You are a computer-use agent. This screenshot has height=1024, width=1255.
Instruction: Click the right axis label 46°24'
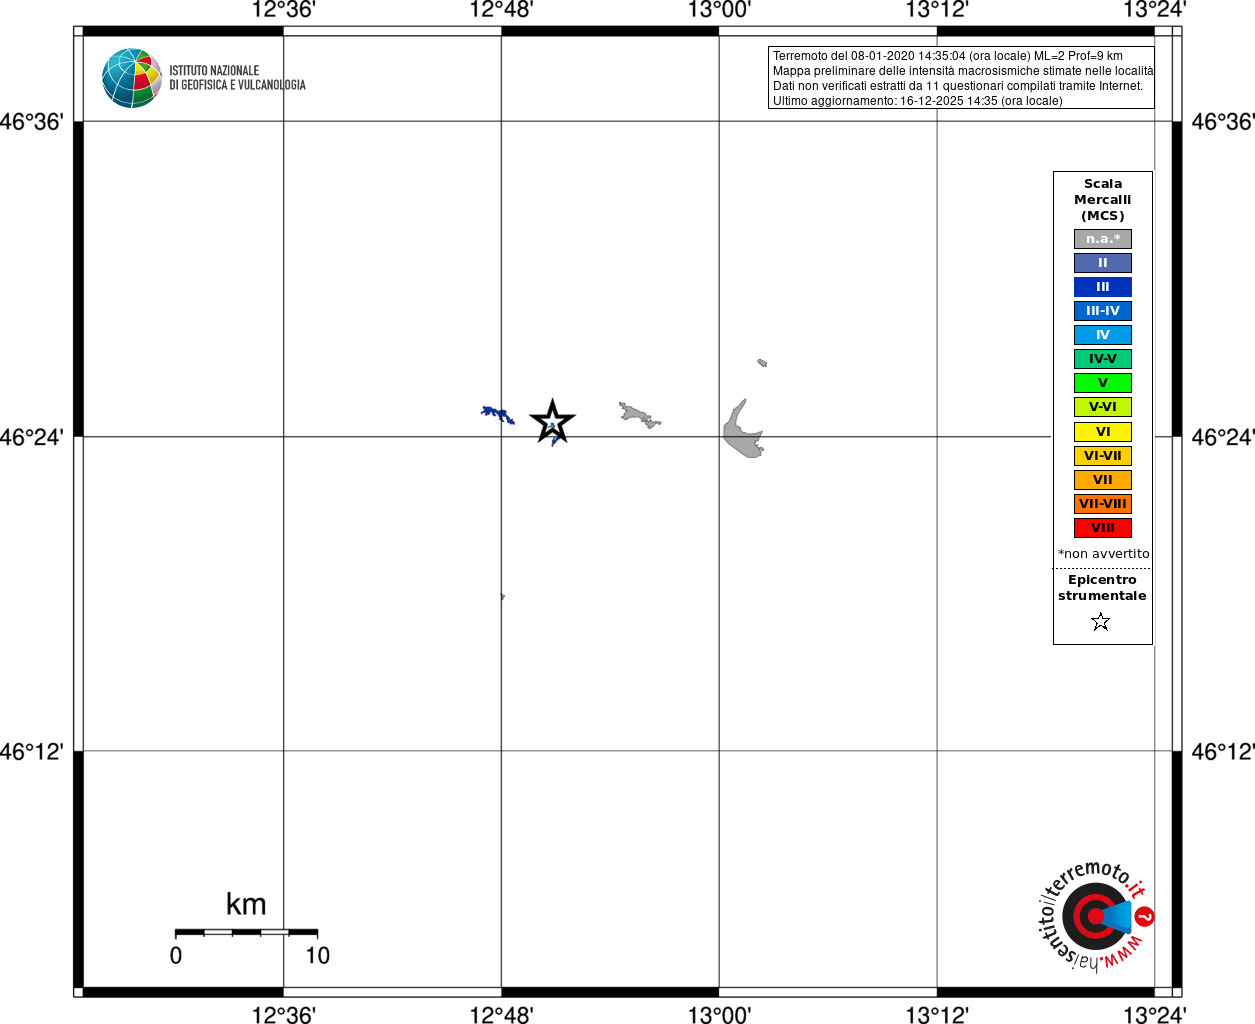[x=1222, y=437]
